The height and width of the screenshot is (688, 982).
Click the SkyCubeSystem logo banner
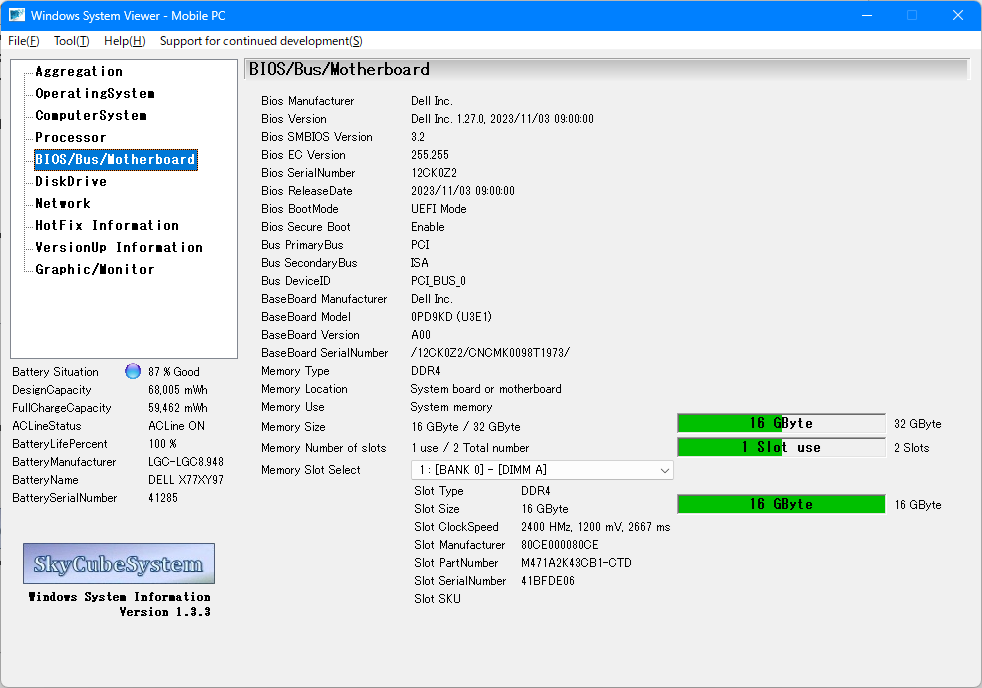click(119, 564)
